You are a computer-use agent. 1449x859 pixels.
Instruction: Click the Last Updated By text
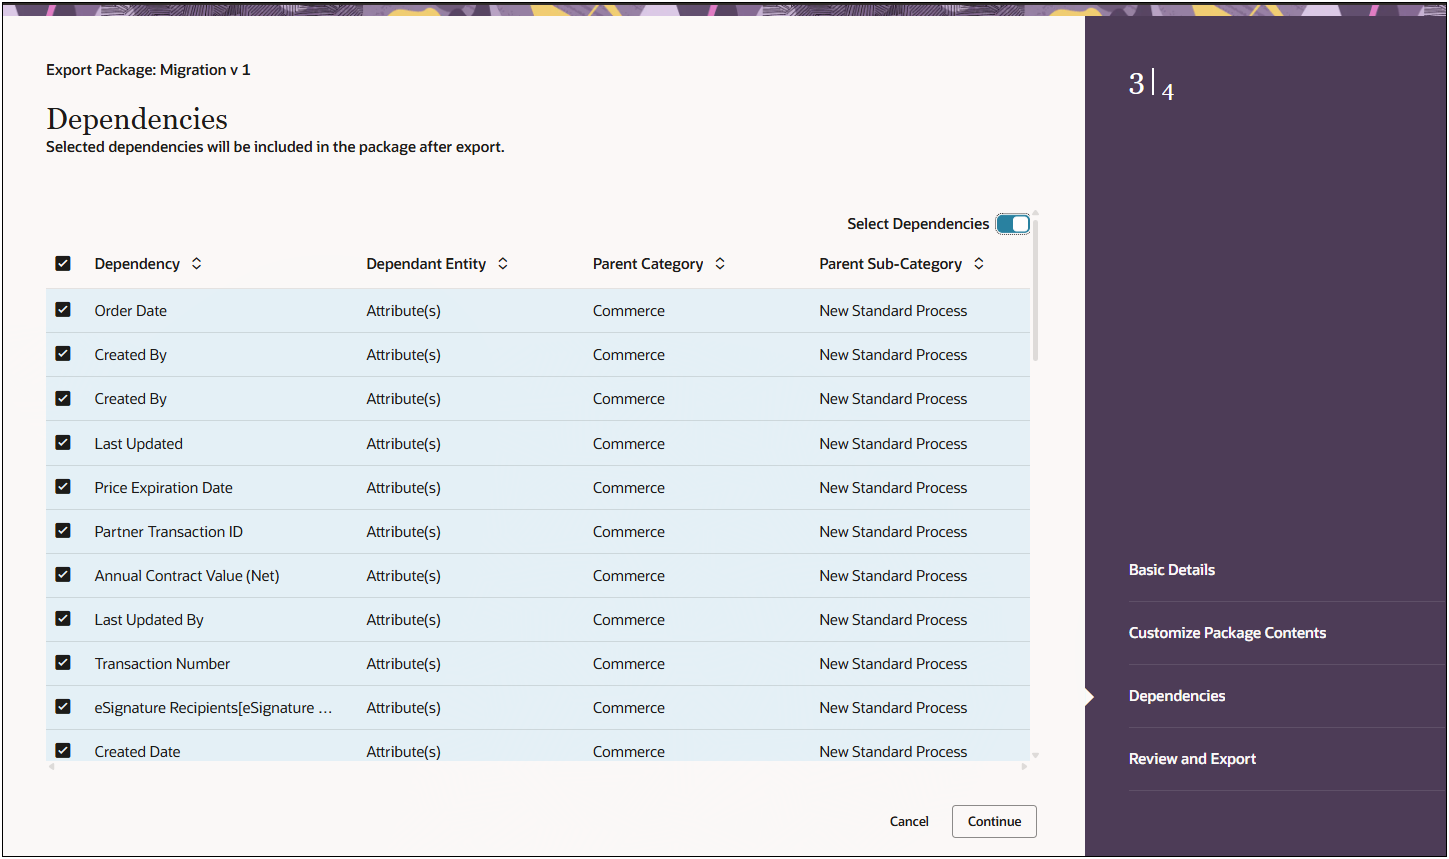[x=149, y=620]
